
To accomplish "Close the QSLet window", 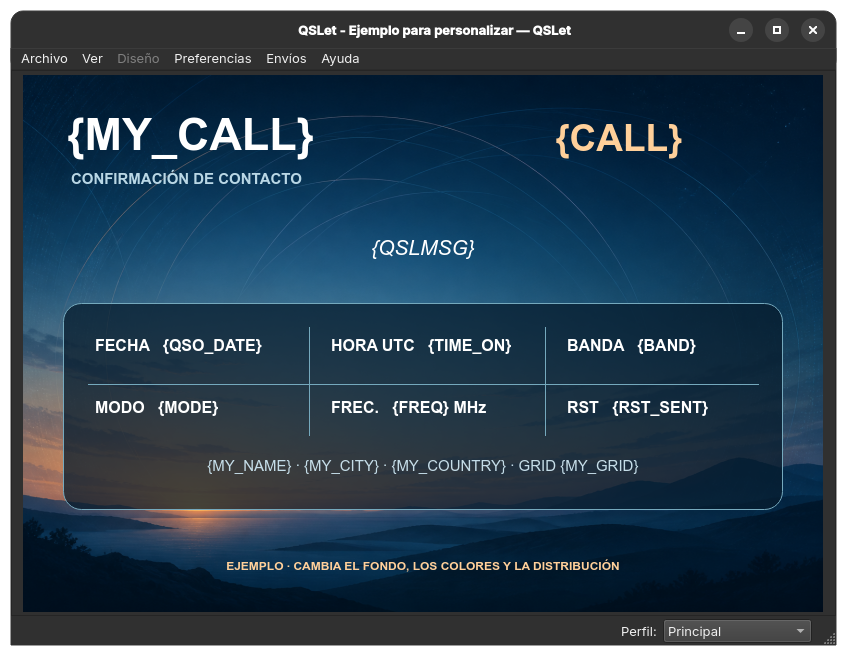I will pyautogui.click(x=812, y=30).
